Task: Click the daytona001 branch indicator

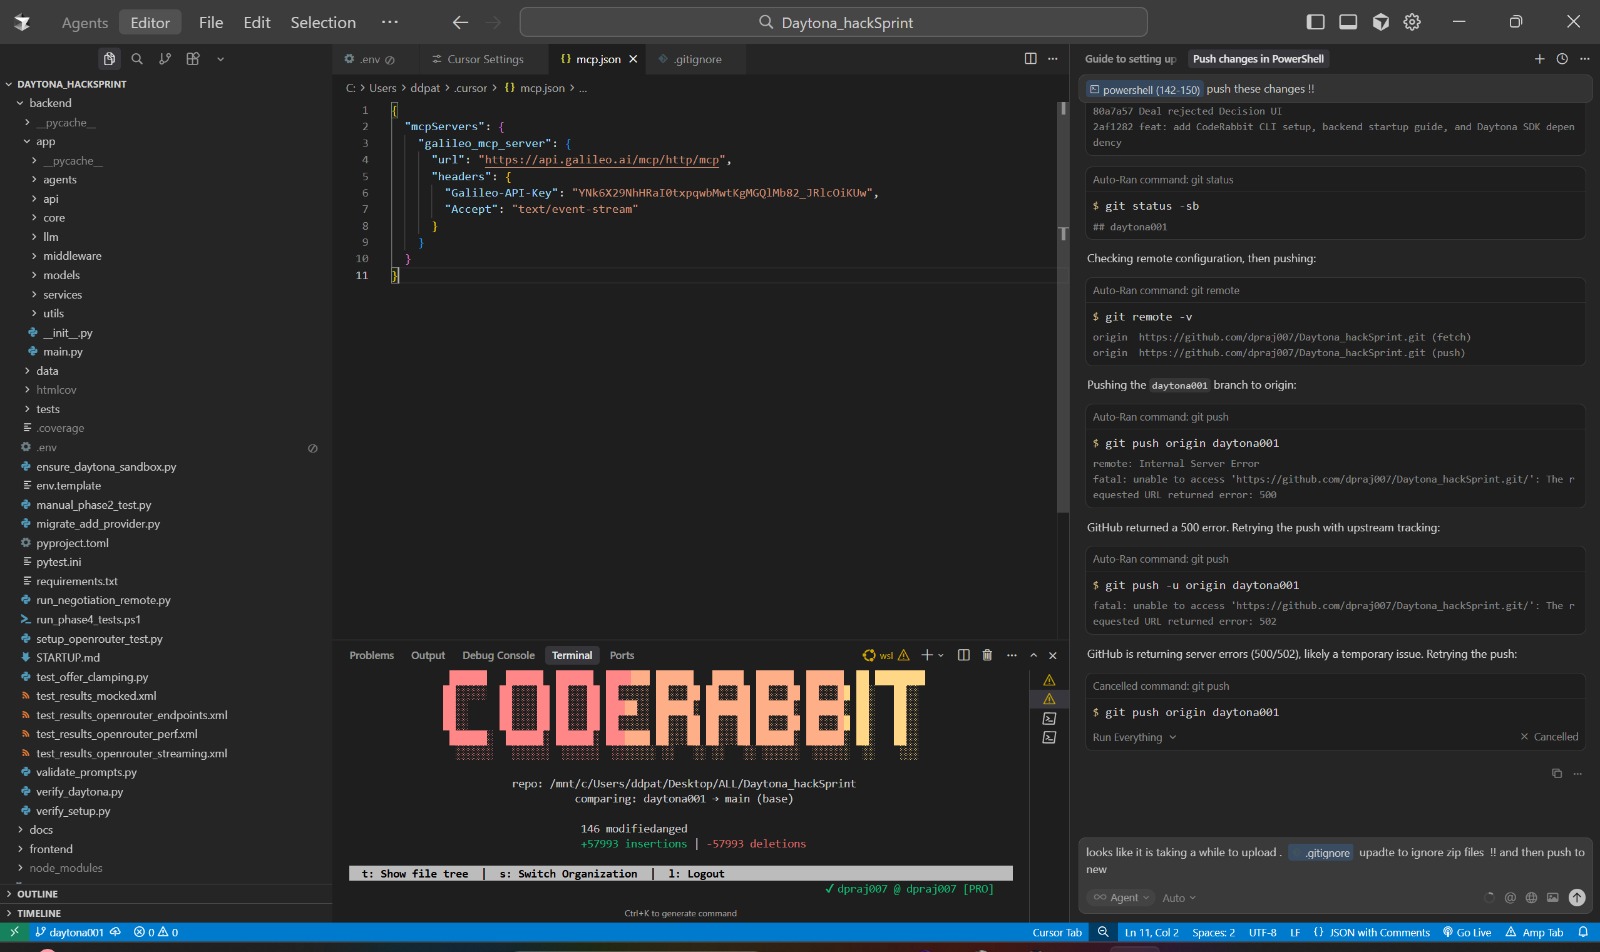Action: [70, 932]
